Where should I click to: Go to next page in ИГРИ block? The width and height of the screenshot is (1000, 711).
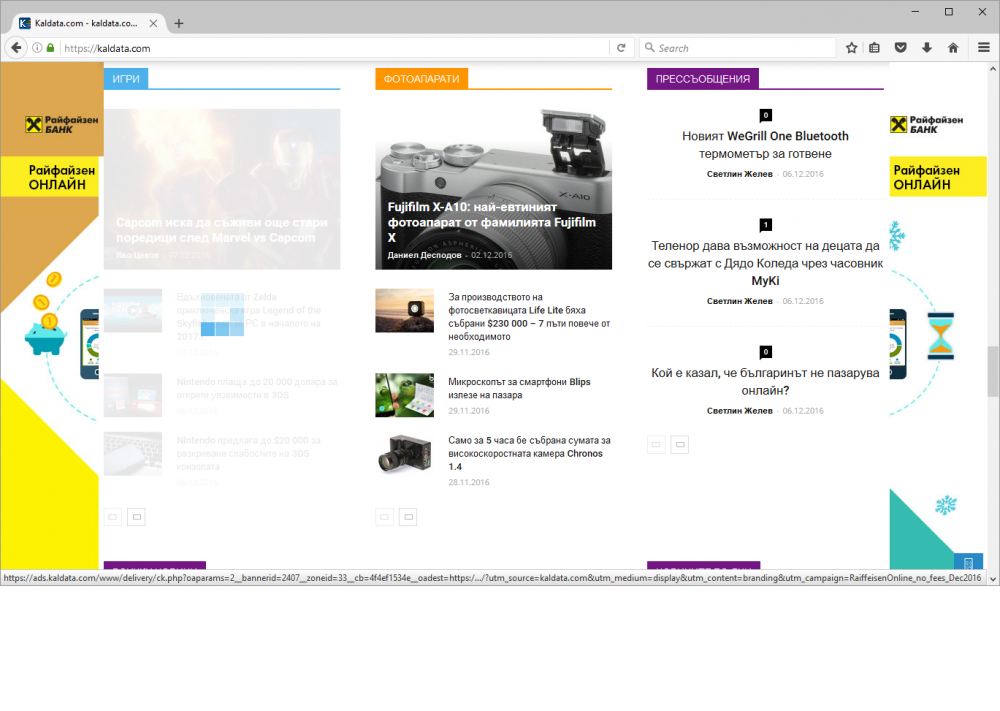point(136,517)
